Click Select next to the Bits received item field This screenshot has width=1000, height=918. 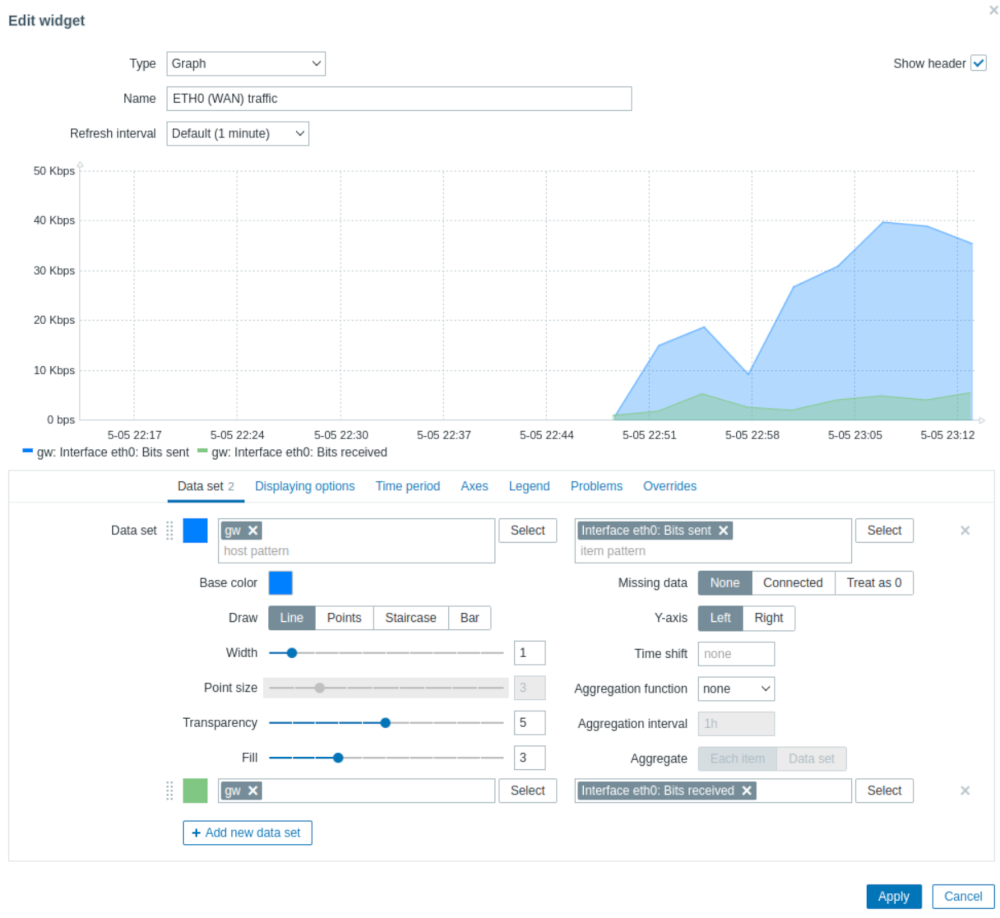pos(884,791)
